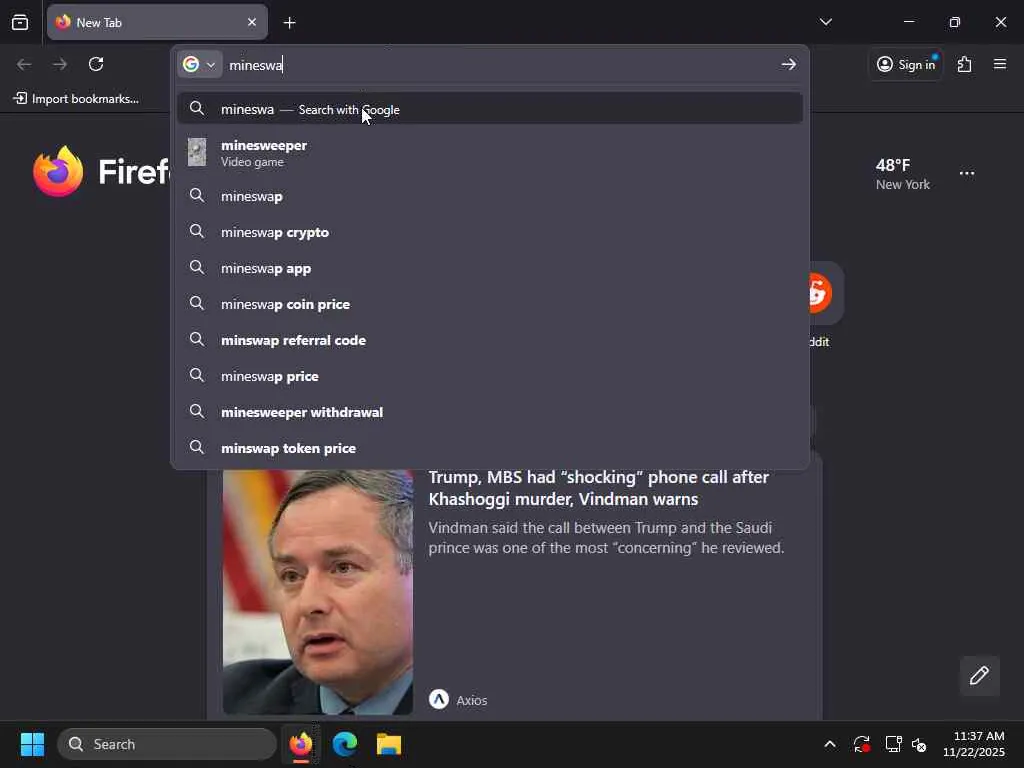The image size is (1024, 768).
Task: Select 'minswap referral code' suggestion
Action: tap(490, 340)
